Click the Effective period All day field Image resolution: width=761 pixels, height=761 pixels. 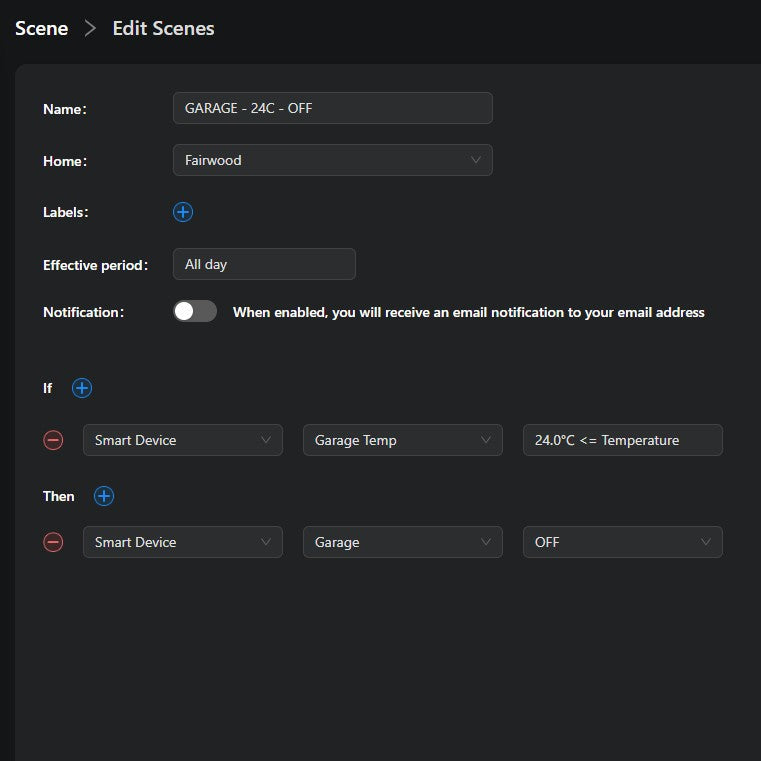pyautogui.click(x=264, y=264)
